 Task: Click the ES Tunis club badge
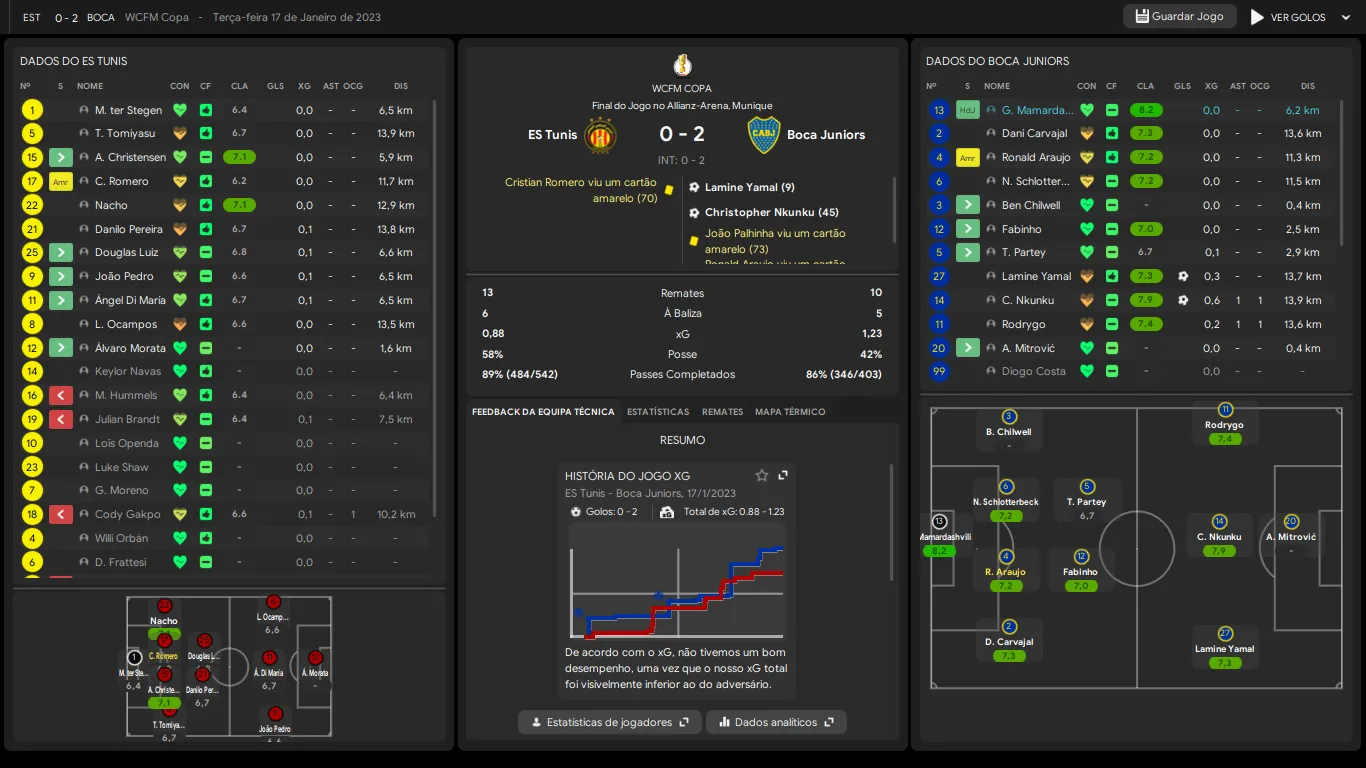pyautogui.click(x=600, y=135)
